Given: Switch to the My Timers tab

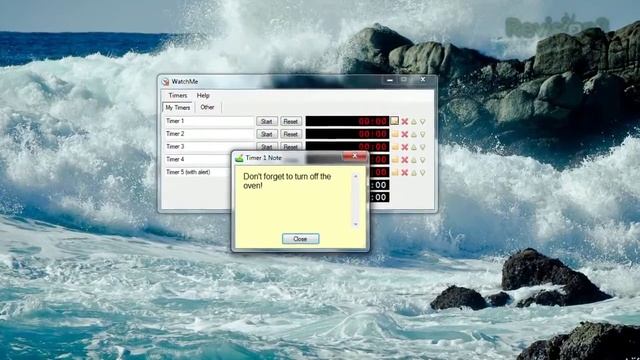Looking at the screenshot, I should click(x=178, y=107).
